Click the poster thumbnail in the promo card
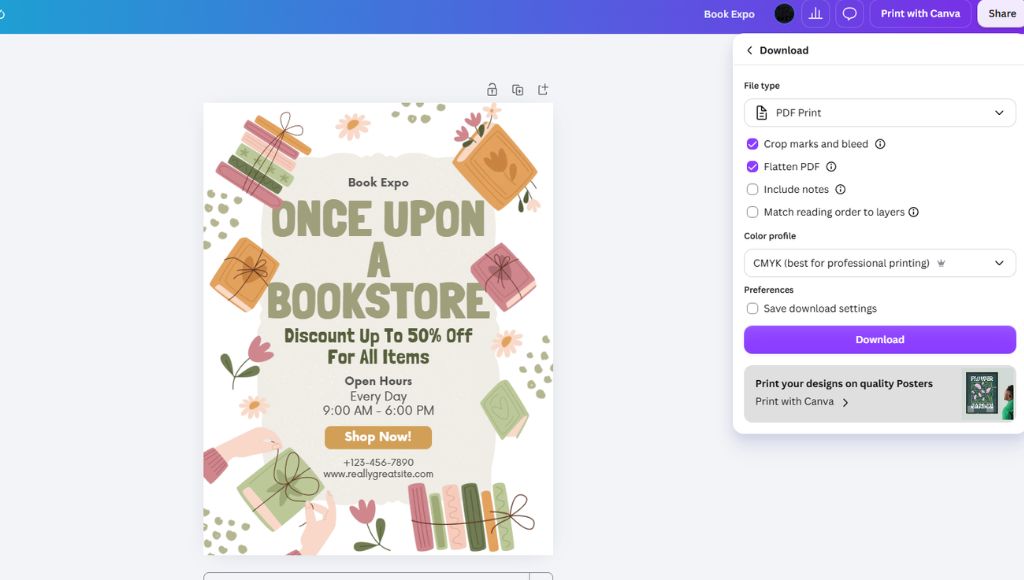 pos(982,393)
